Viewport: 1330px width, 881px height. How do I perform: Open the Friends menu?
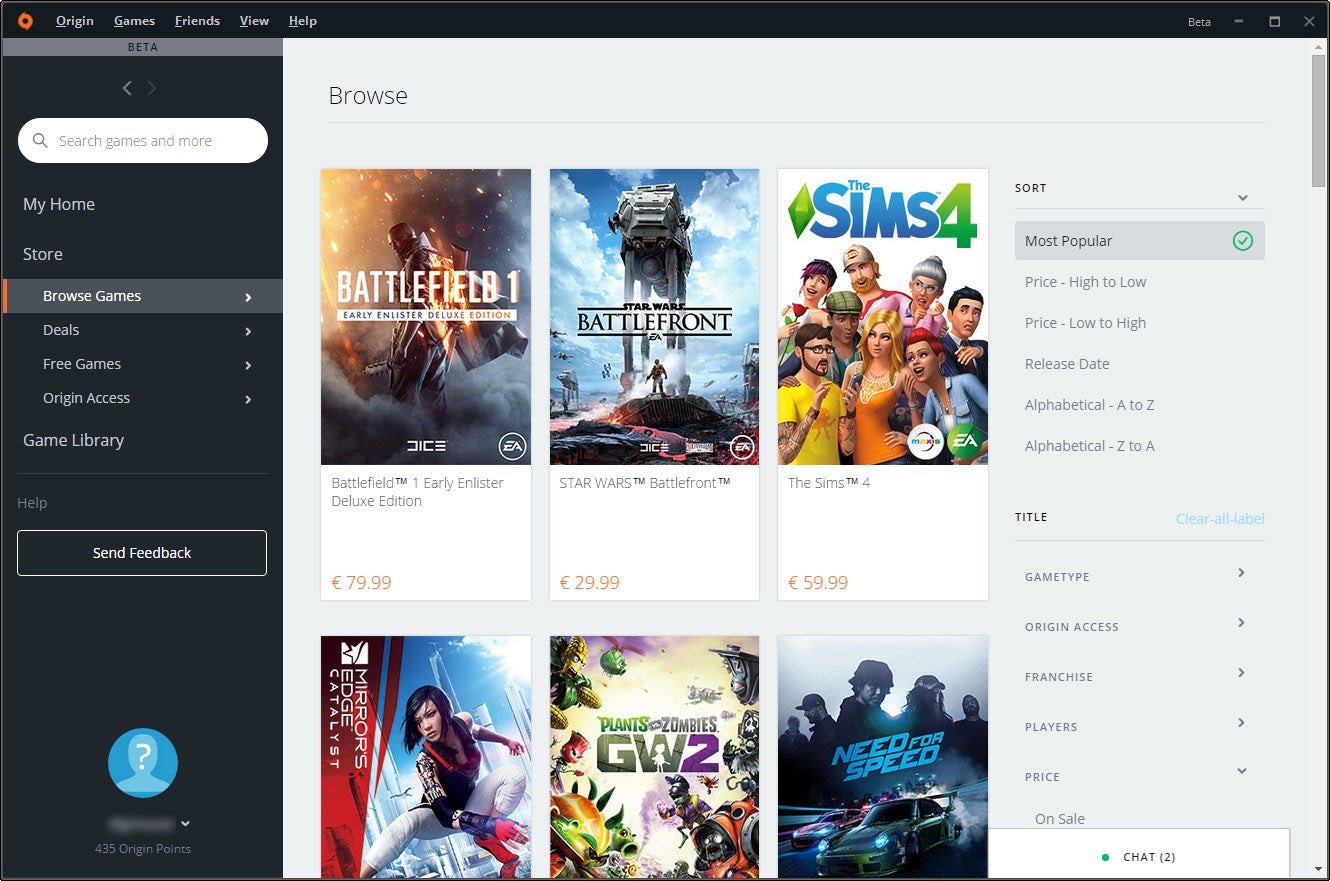(x=197, y=20)
